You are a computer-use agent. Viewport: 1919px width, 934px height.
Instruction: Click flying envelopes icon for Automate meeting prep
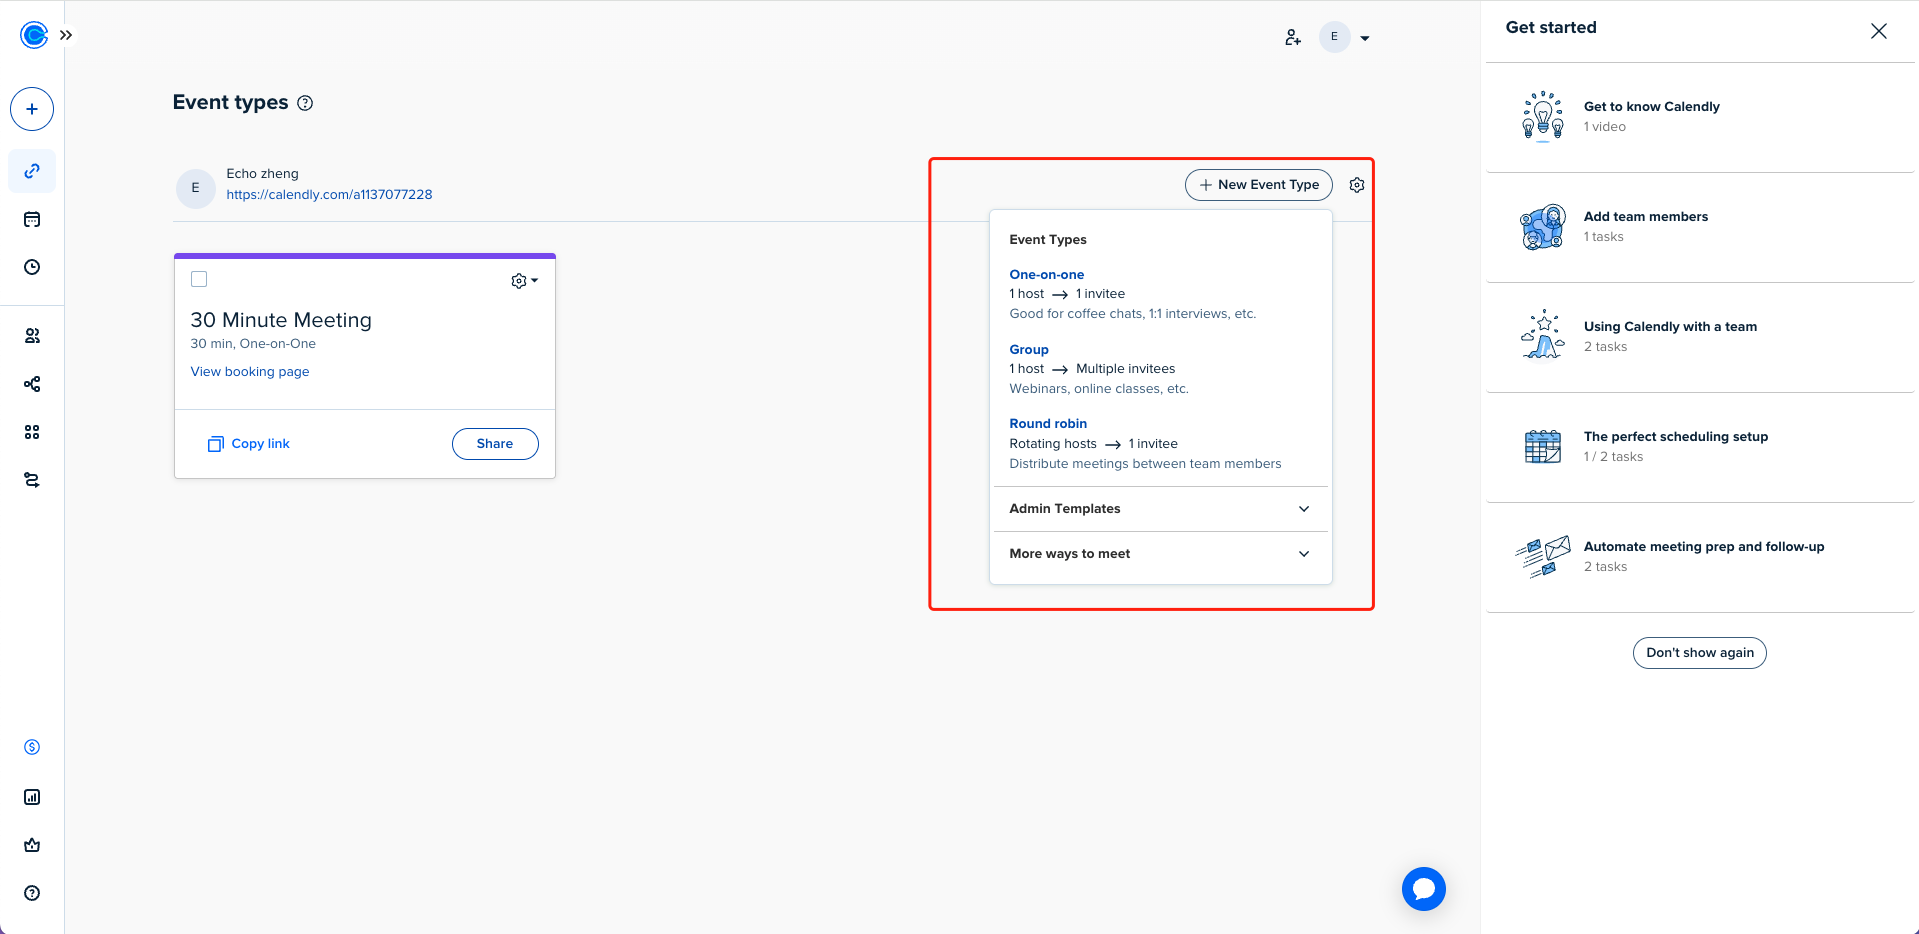point(1543,557)
